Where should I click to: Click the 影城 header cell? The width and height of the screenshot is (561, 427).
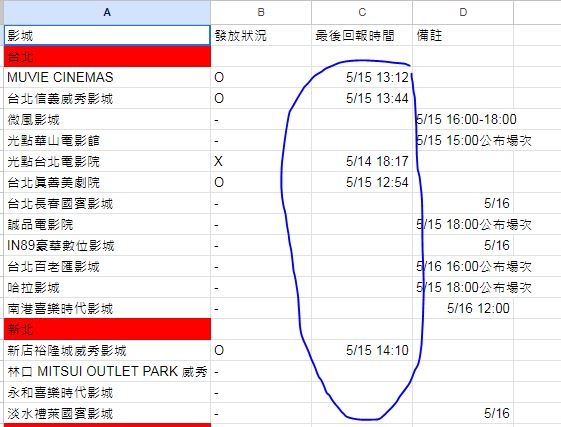tap(107, 35)
